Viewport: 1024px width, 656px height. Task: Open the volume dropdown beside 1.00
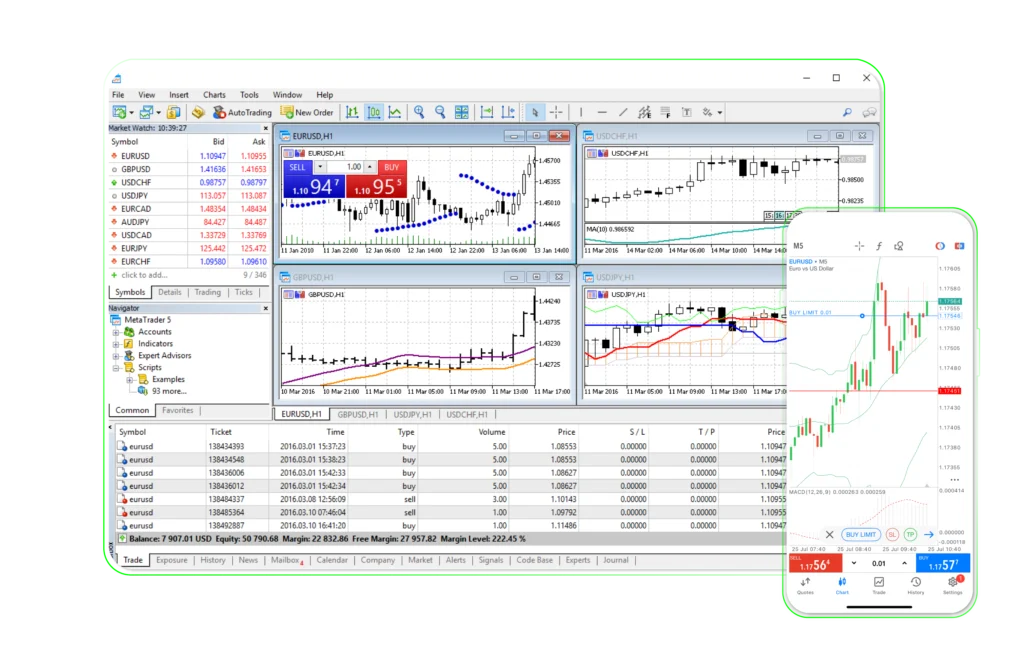click(x=370, y=167)
